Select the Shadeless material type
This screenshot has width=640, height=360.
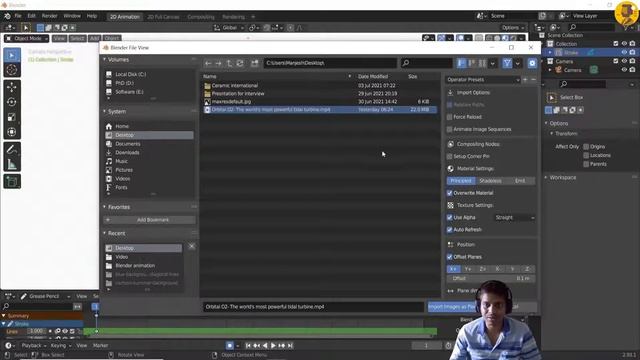(490, 181)
